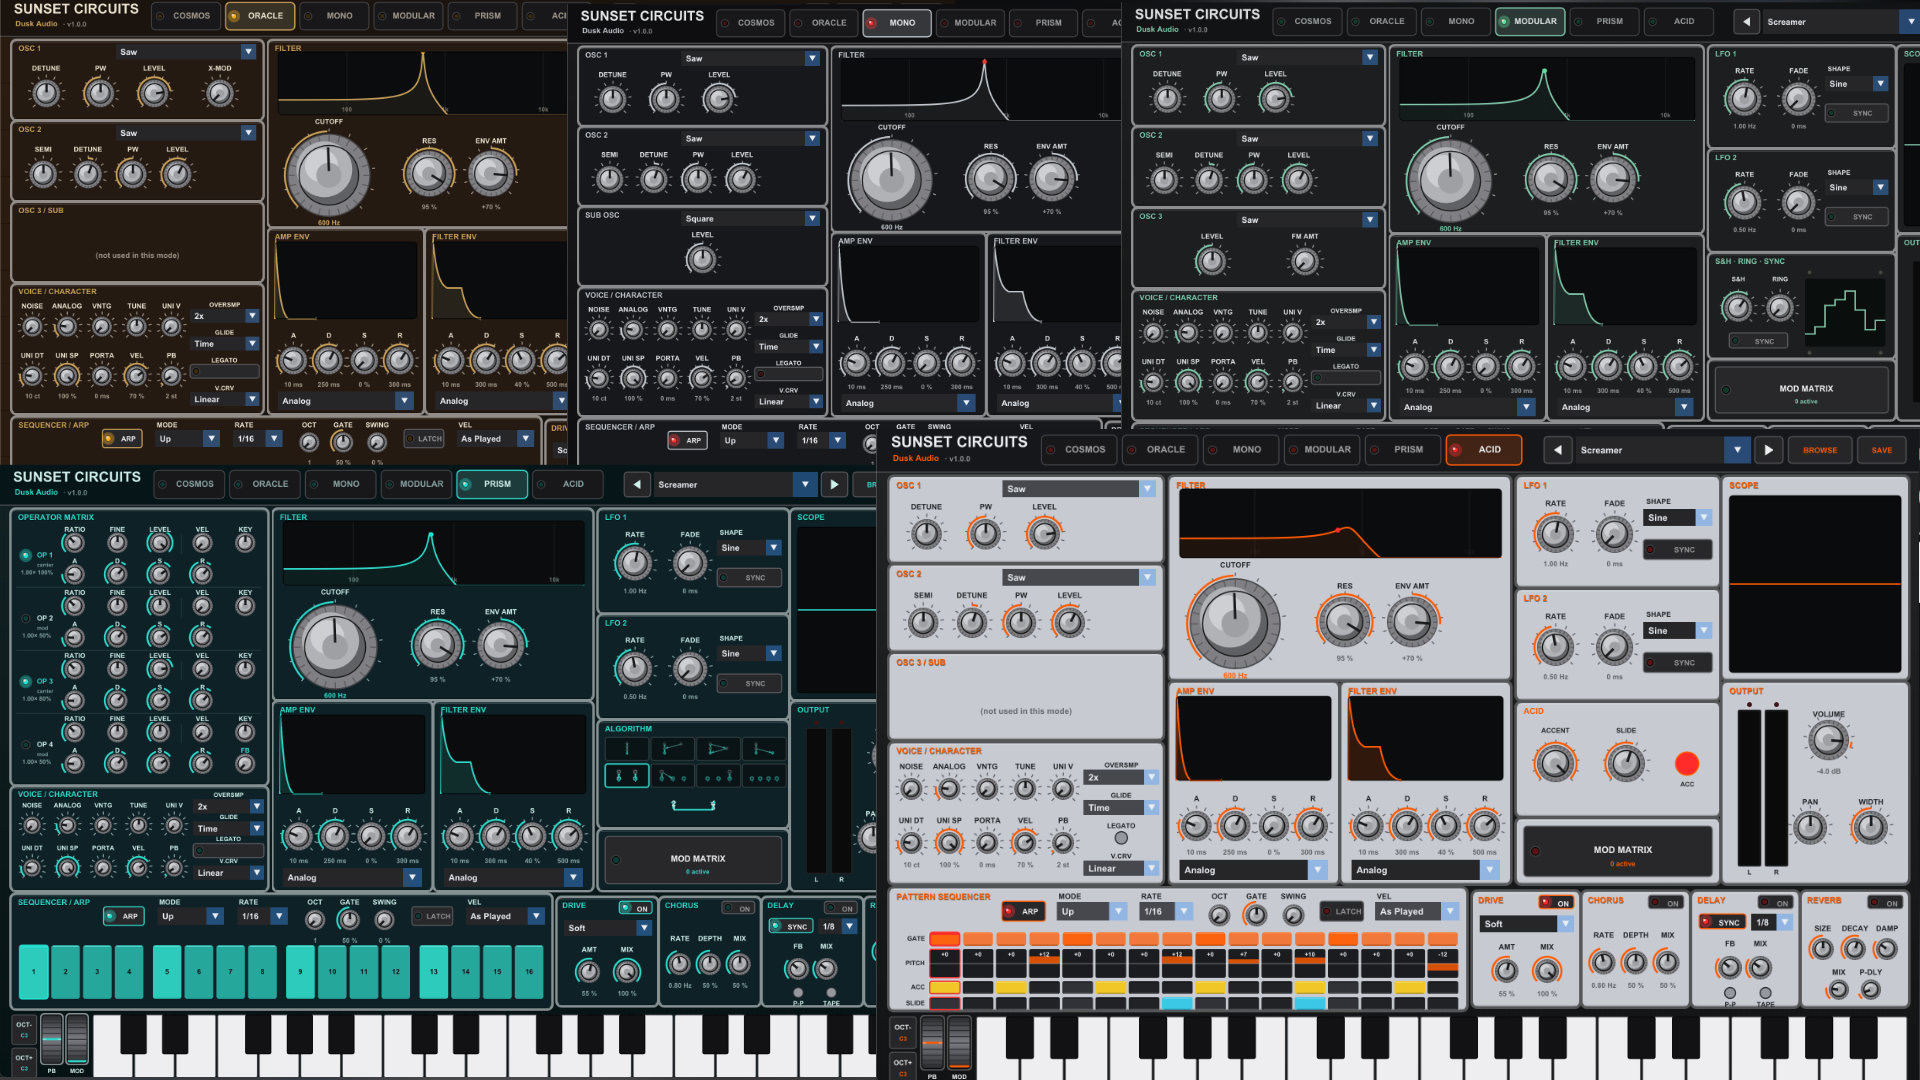Screen dimensions: 1920x1080
Task: Click the X-MOD knob in Oracle window
Action: [219, 93]
